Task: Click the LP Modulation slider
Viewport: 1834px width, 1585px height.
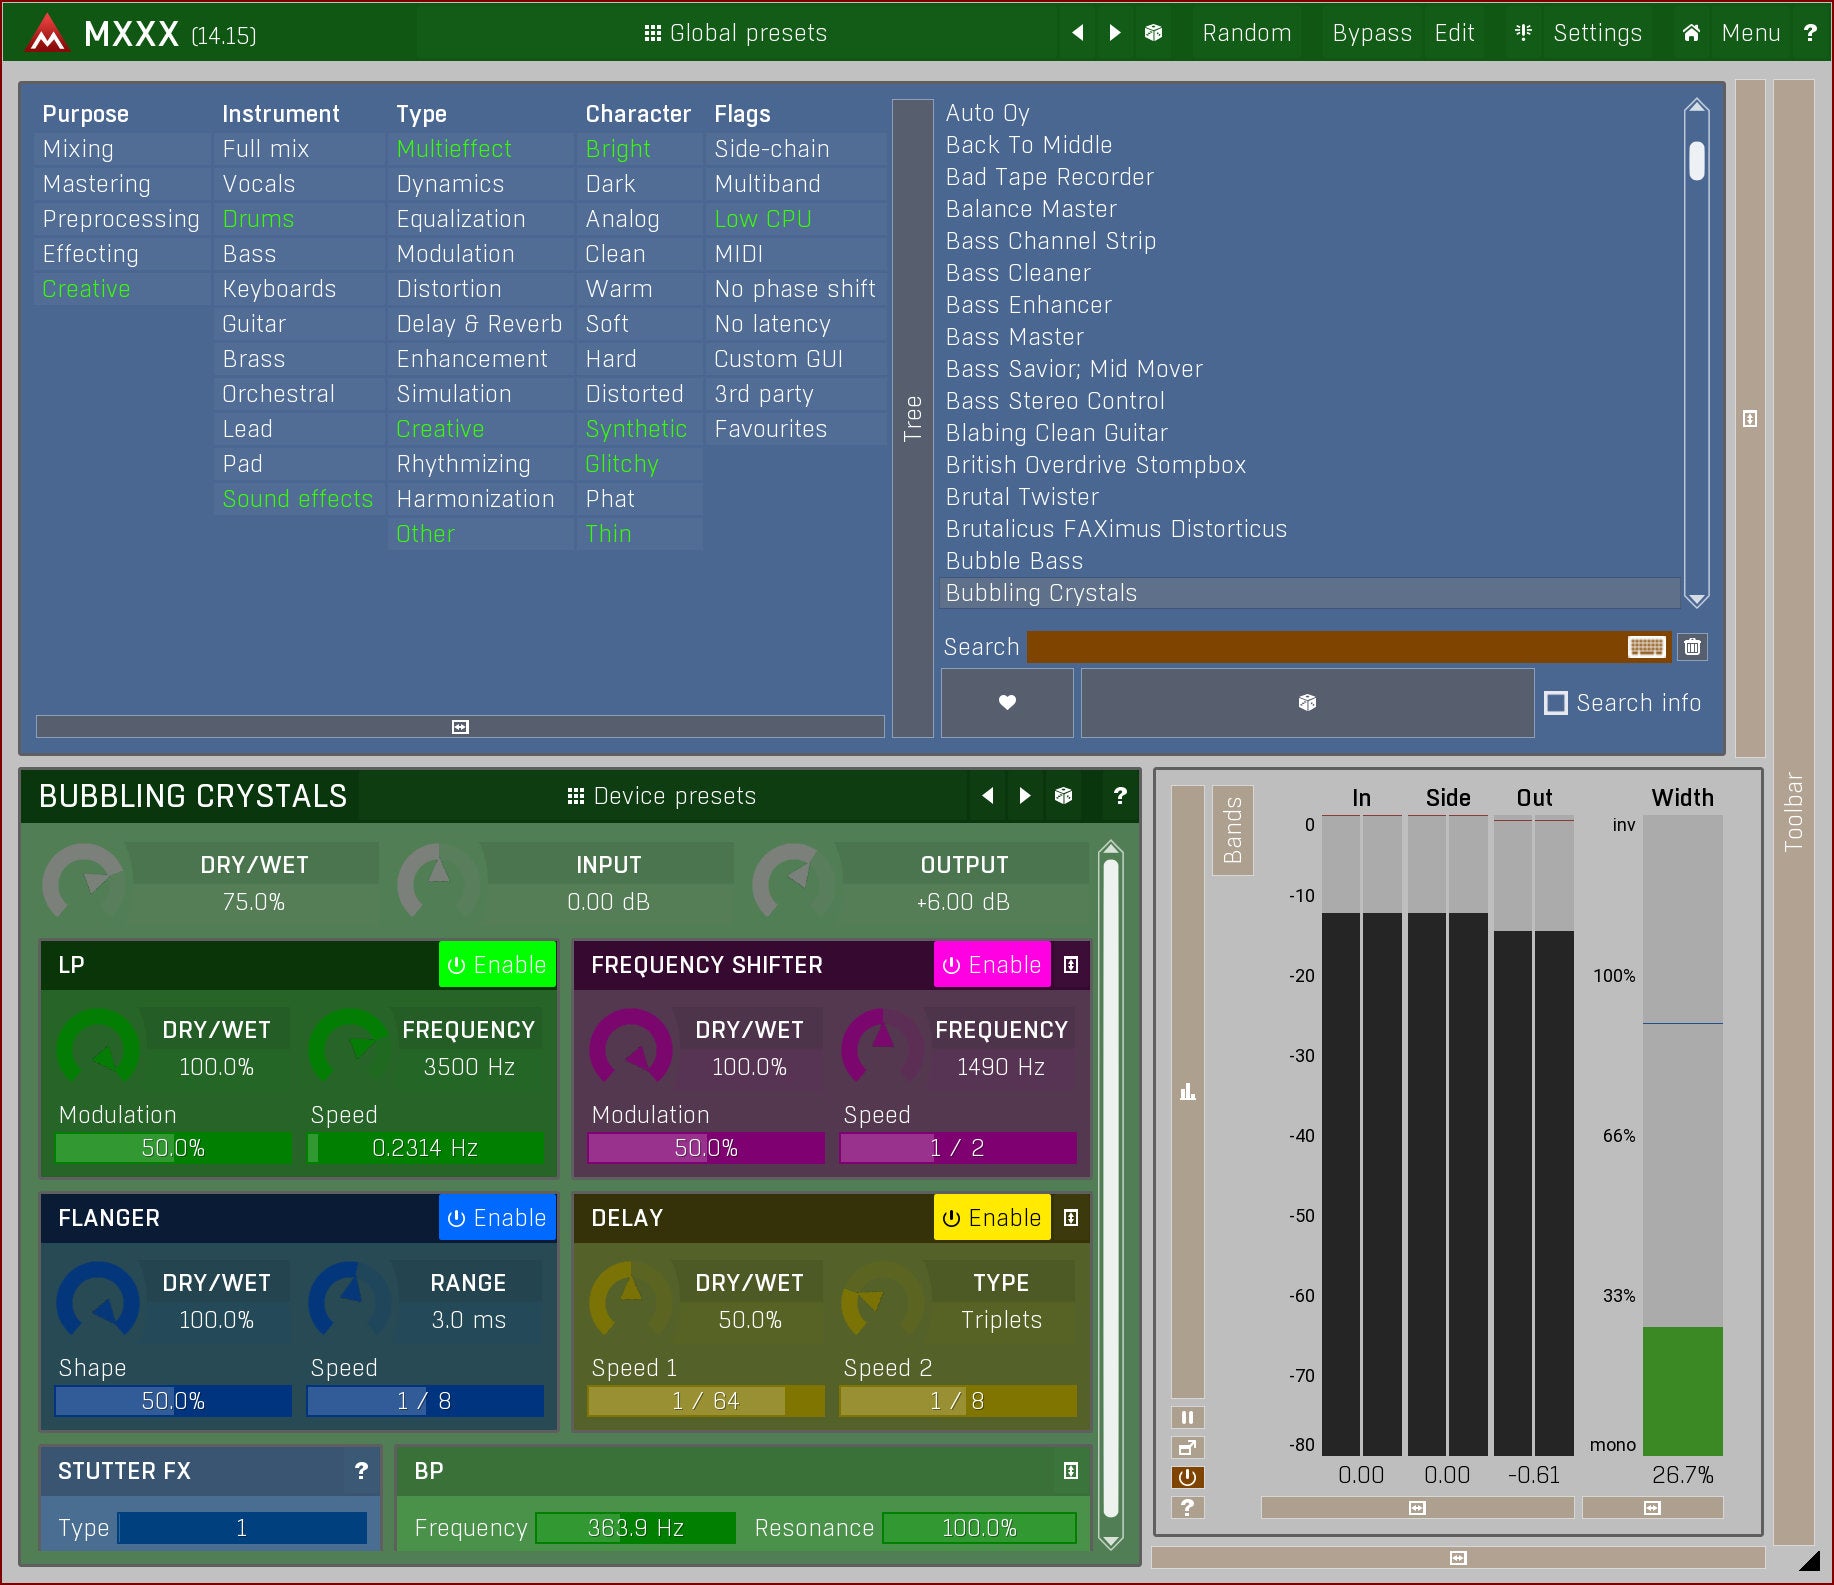Action: [173, 1148]
